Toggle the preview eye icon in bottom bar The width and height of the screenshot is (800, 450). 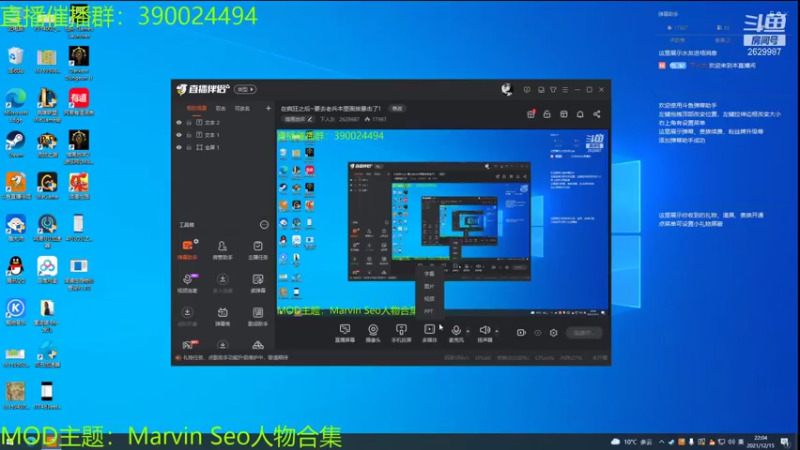click(x=538, y=333)
